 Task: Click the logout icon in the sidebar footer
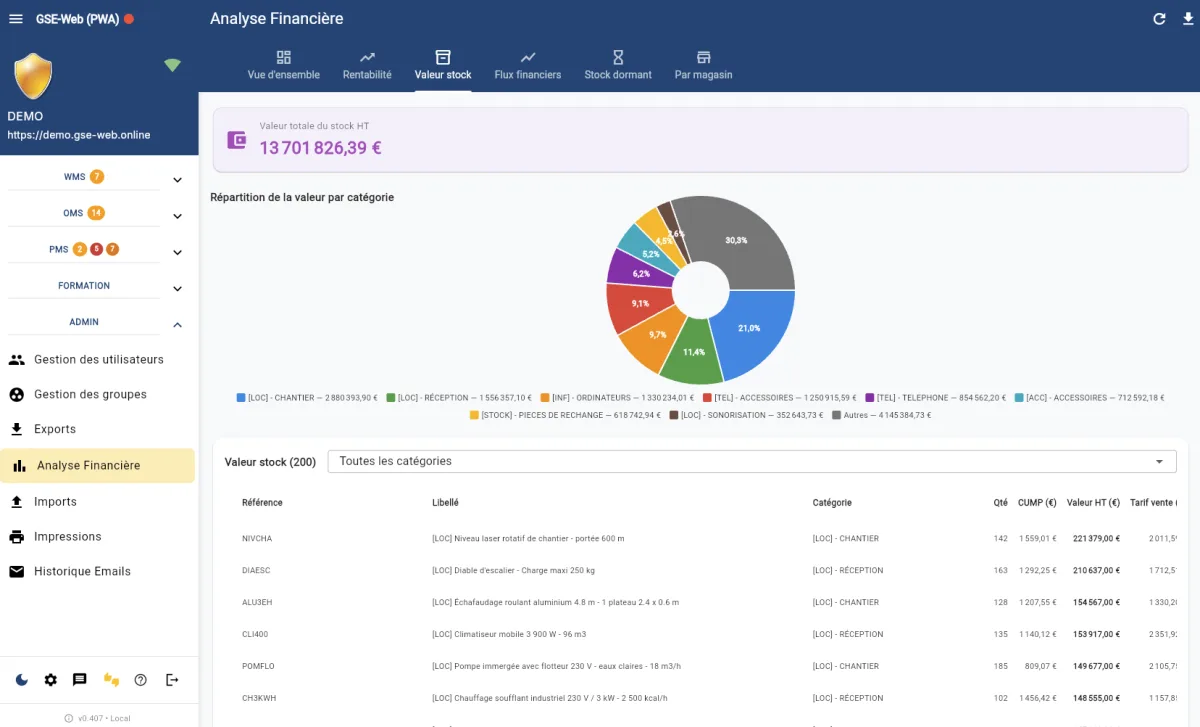coord(172,680)
